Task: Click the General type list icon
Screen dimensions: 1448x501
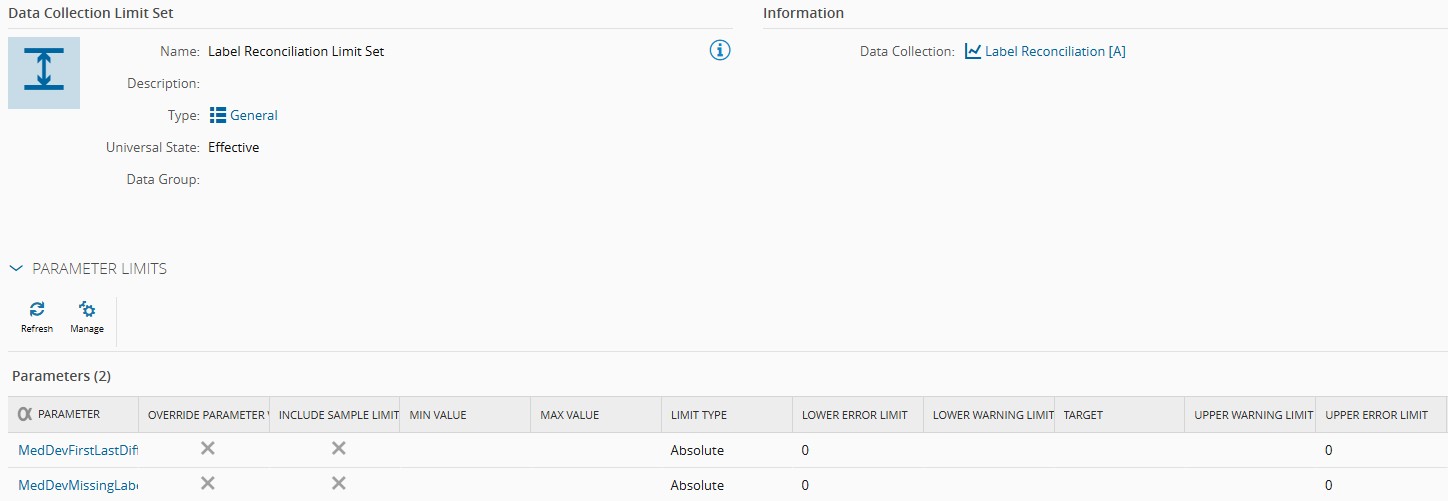Action: coord(218,115)
